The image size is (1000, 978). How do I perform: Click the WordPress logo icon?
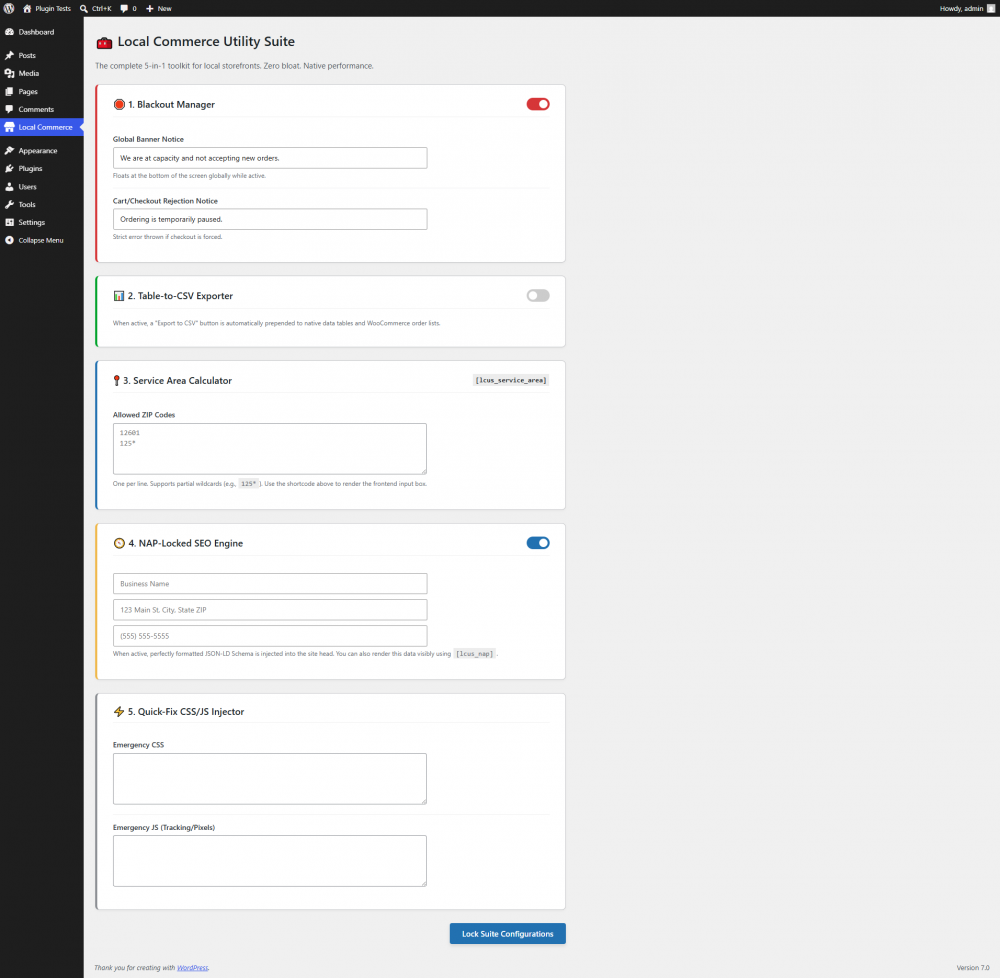9,8
